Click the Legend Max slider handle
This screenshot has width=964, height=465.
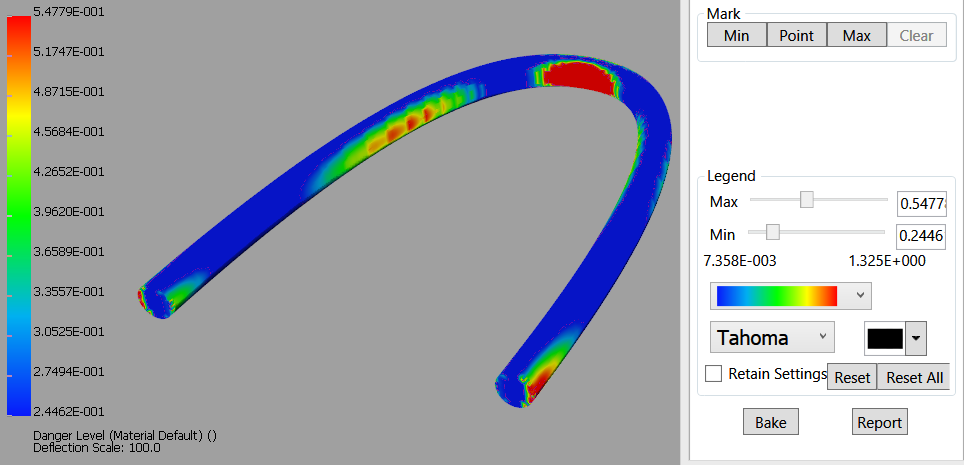click(807, 200)
